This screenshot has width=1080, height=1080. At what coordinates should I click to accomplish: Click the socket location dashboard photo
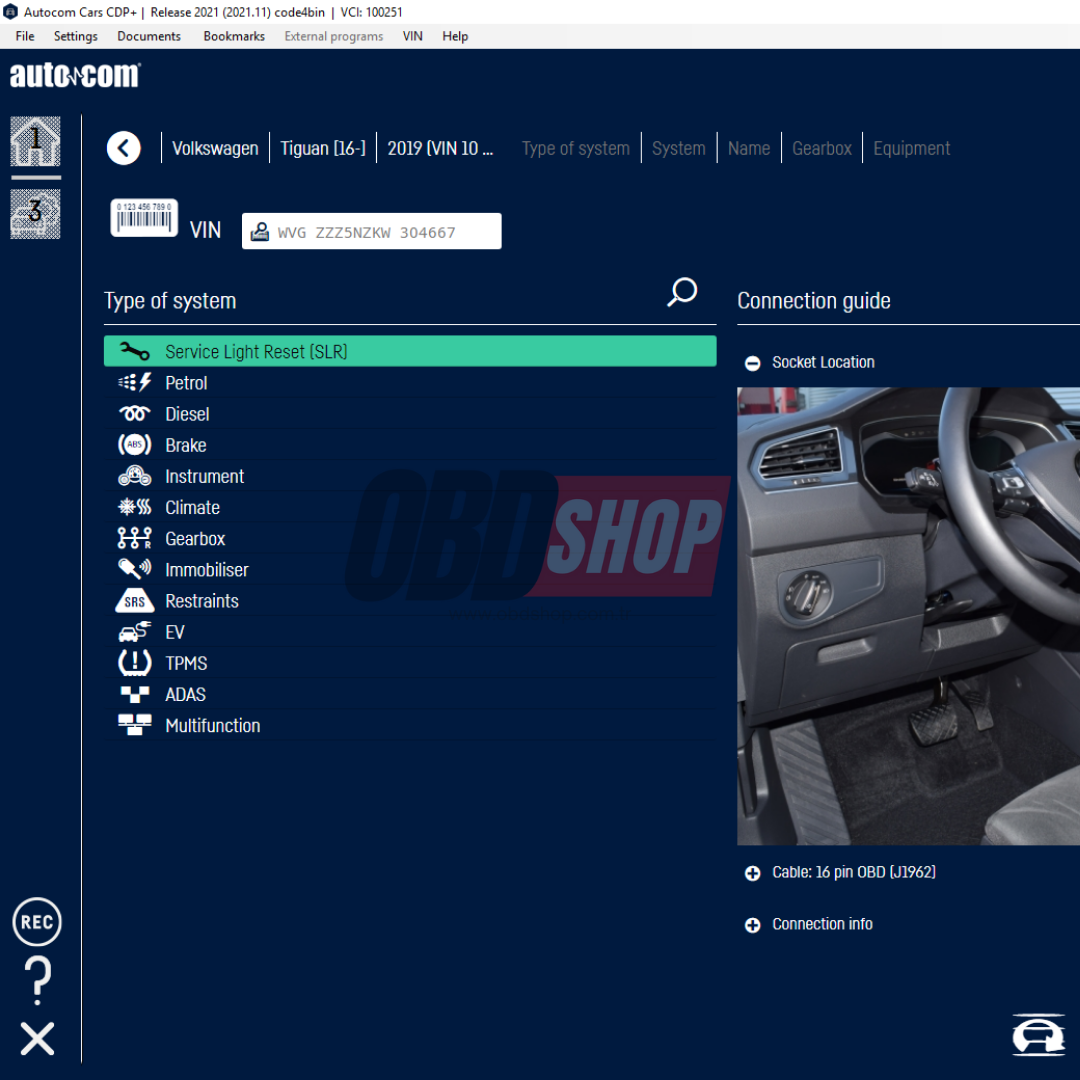[908, 616]
